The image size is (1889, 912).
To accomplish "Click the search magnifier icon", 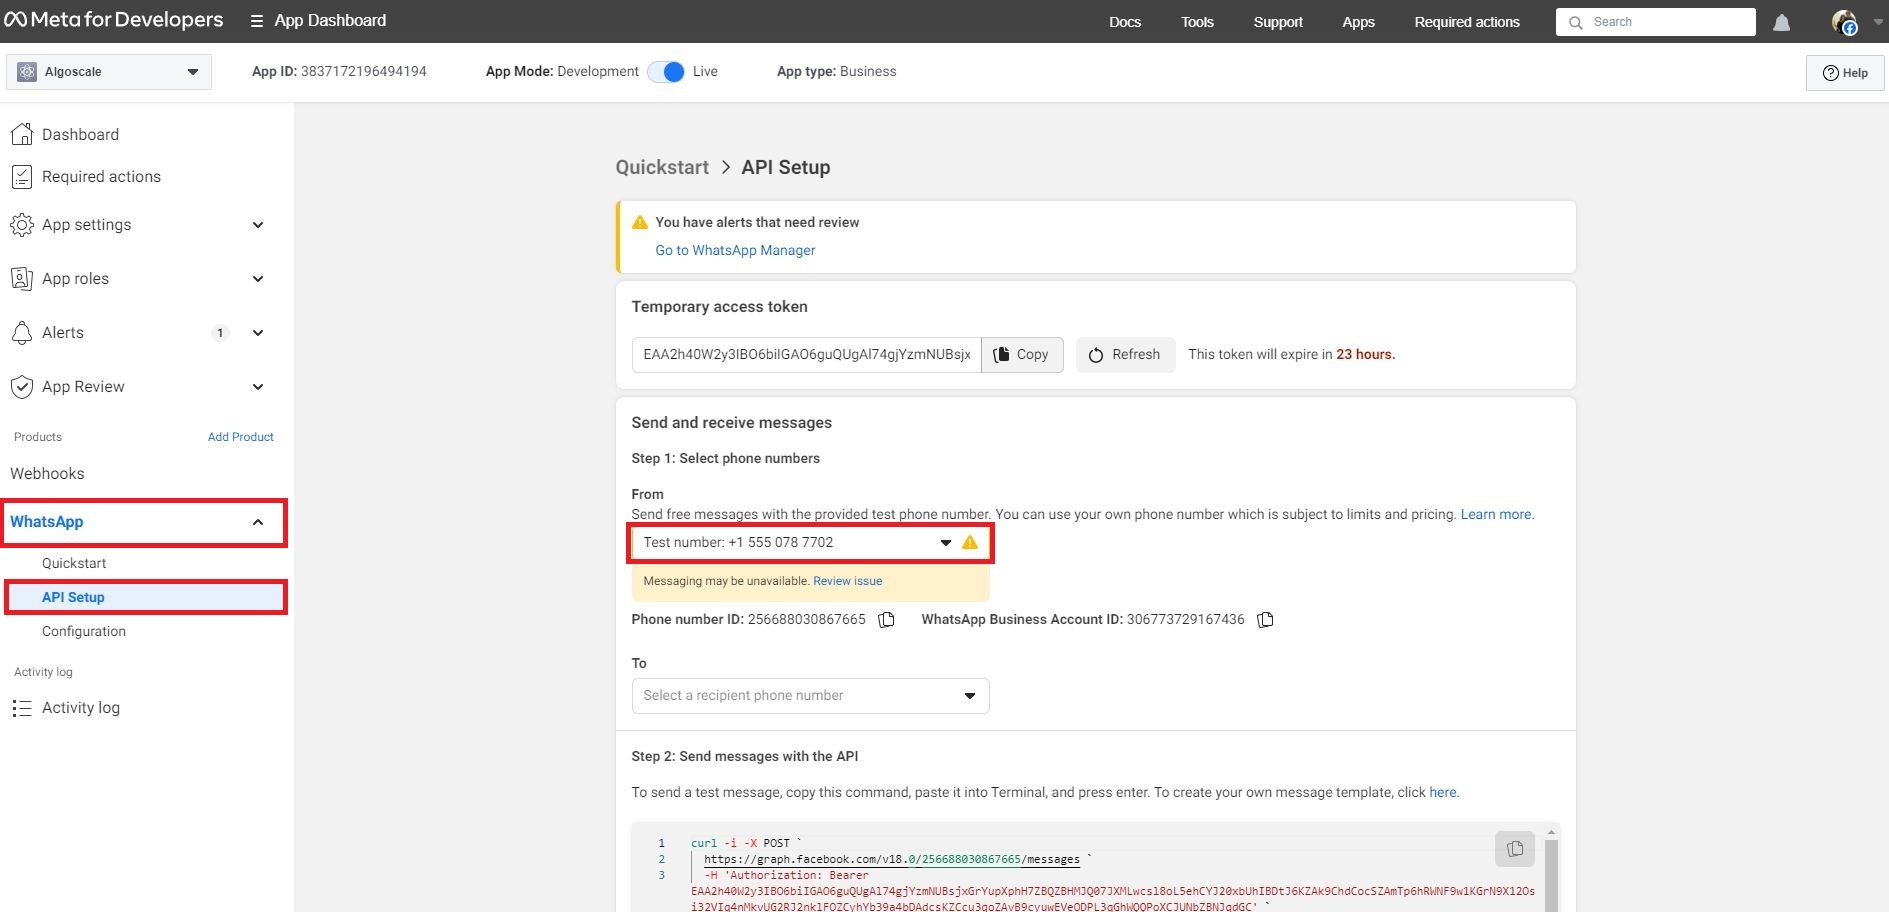I will click(1576, 22).
